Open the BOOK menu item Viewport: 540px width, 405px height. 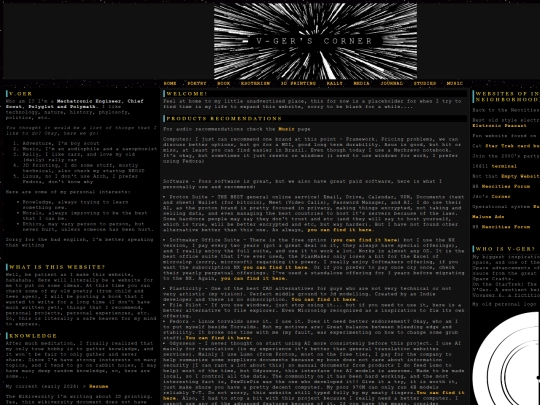pyautogui.click(x=224, y=83)
